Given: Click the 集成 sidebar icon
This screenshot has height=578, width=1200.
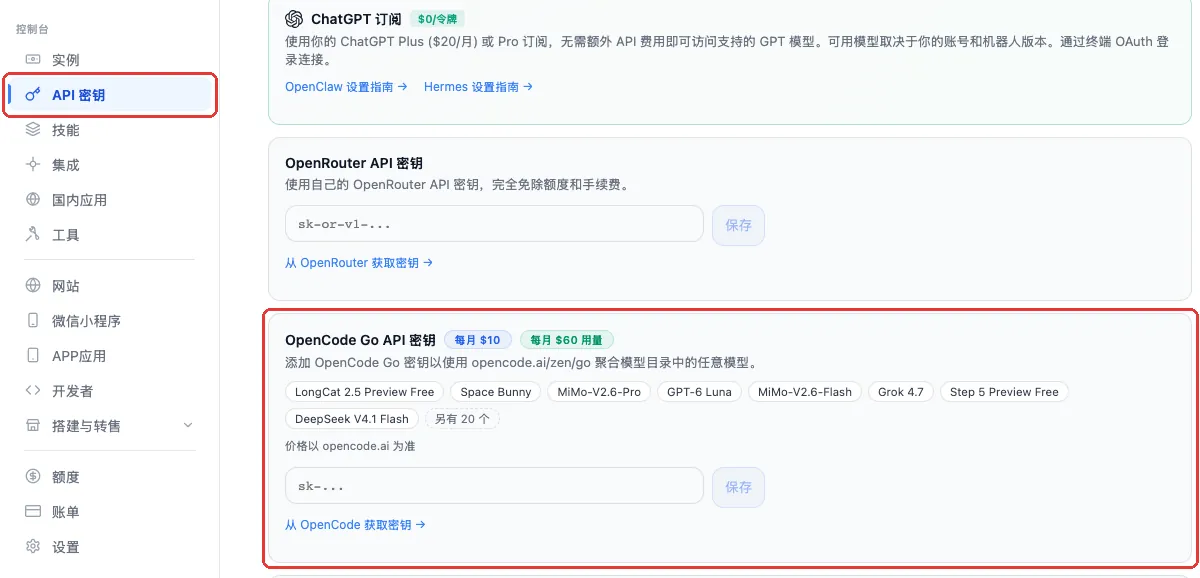Looking at the screenshot, I should [x=33, y=165].
